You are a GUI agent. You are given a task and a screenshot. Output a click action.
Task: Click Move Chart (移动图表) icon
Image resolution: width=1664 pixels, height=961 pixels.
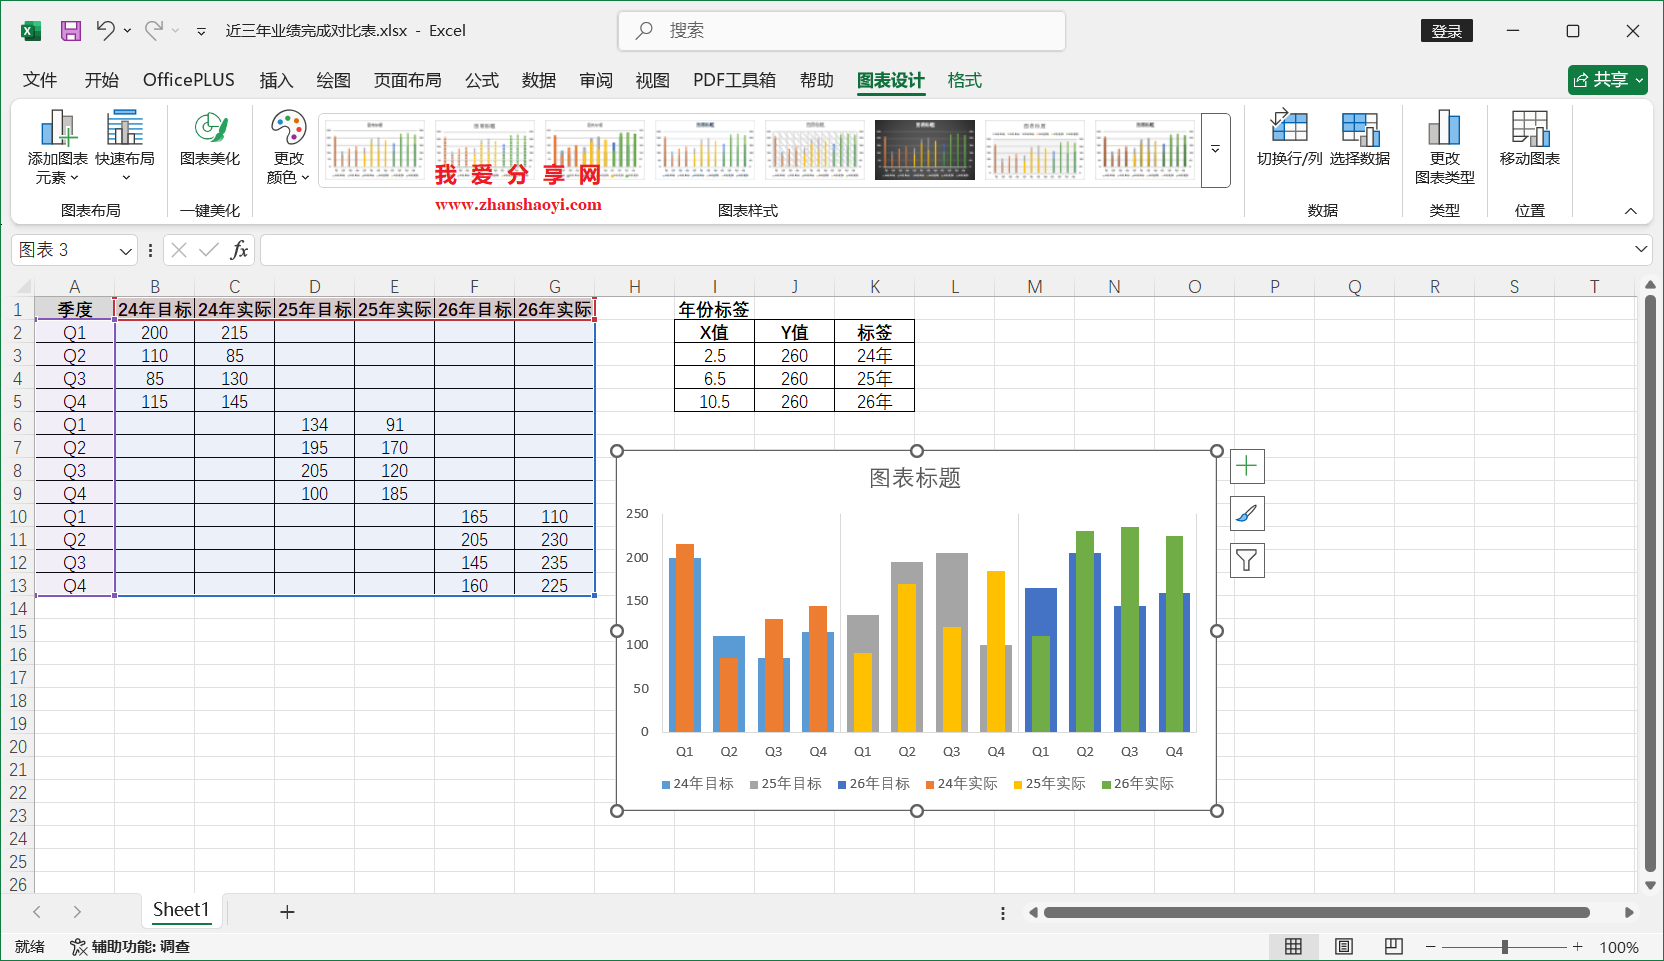click(1529, 140)
